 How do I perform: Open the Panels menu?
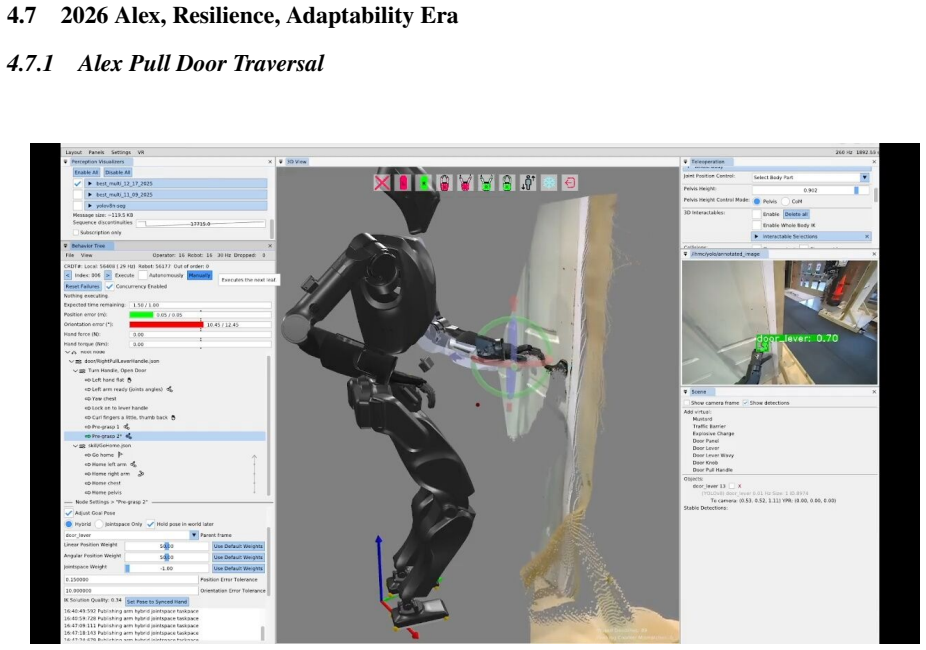click(x=96, y=152)
